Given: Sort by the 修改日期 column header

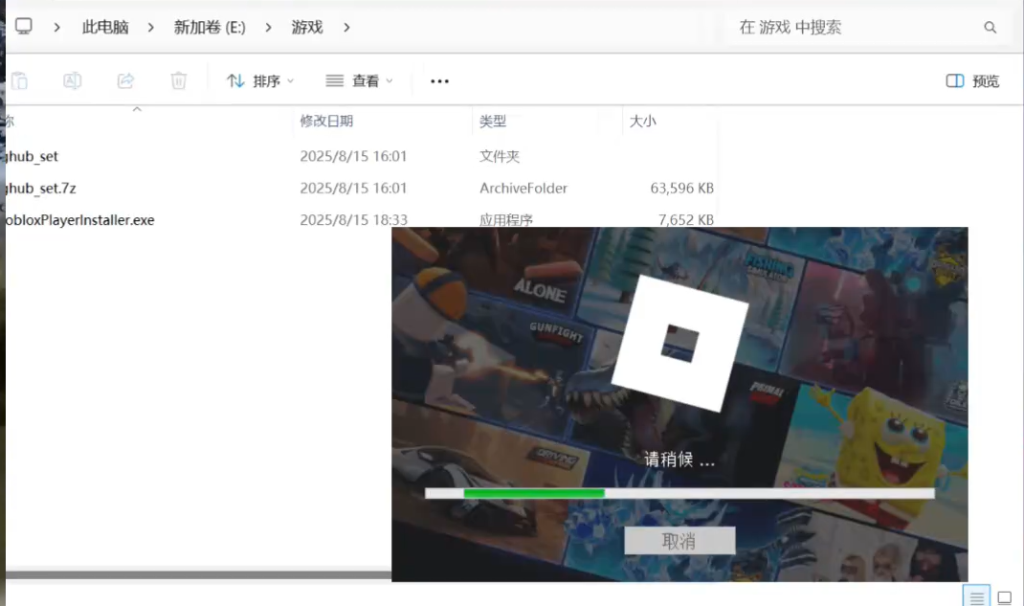Looking at the screenshot, I should point(326,121).
